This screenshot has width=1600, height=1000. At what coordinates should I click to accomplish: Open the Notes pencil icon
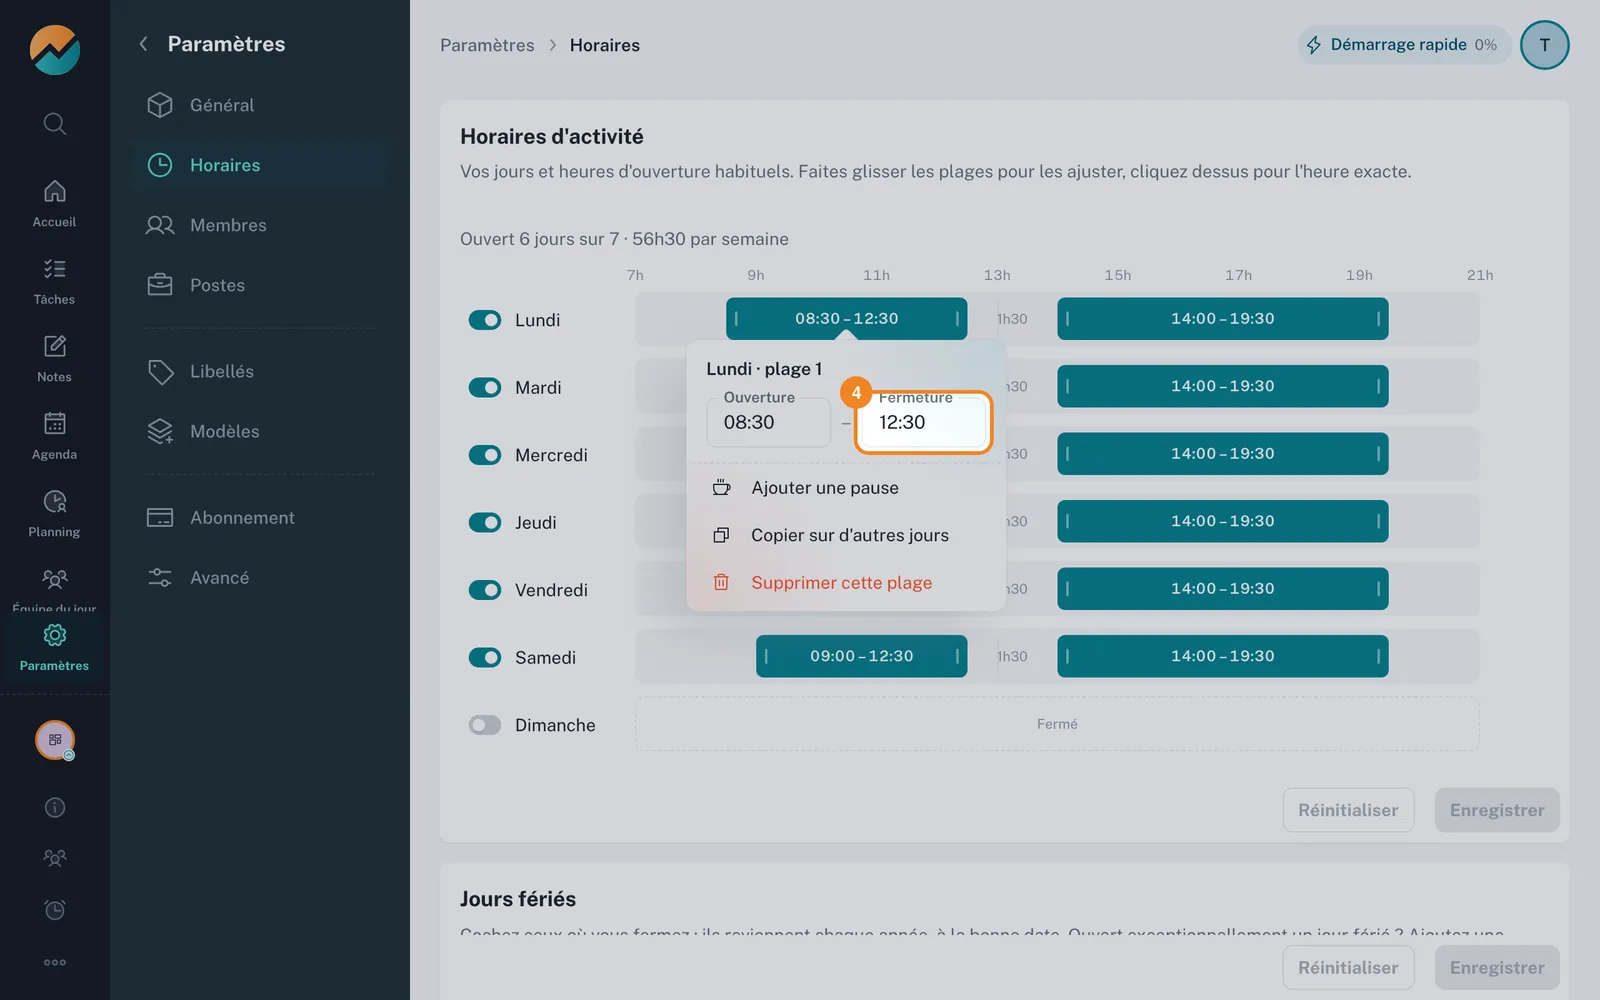(x=55, y=346)
